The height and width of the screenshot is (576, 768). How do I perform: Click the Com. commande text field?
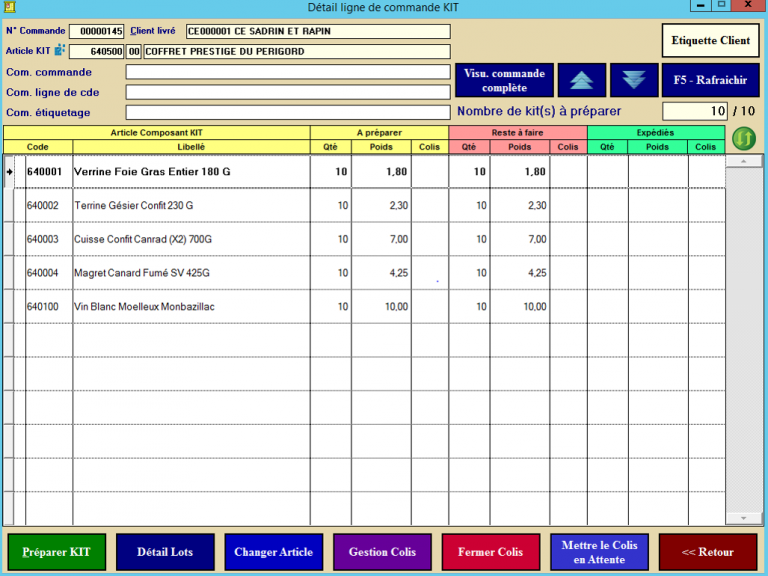pyautogui.click(x=288, y=72)
